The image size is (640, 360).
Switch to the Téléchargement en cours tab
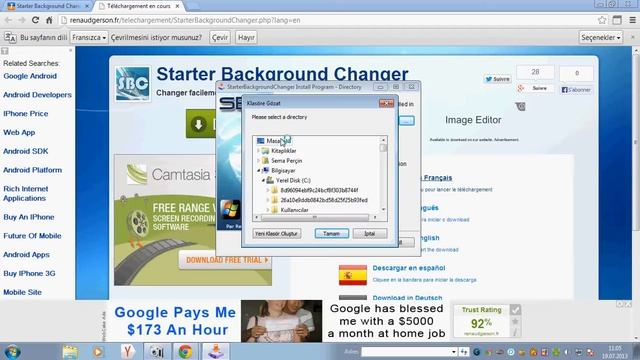tap(139, 6)
